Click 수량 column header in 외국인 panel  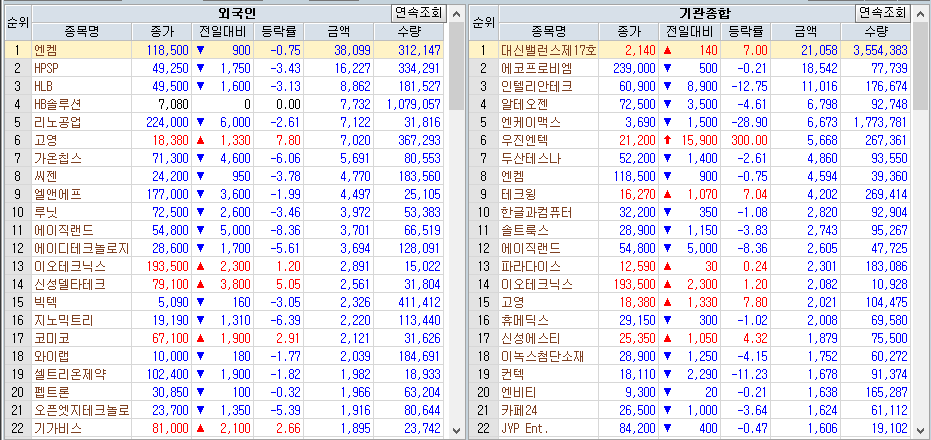pyautogui.click(x=410, y=32)
